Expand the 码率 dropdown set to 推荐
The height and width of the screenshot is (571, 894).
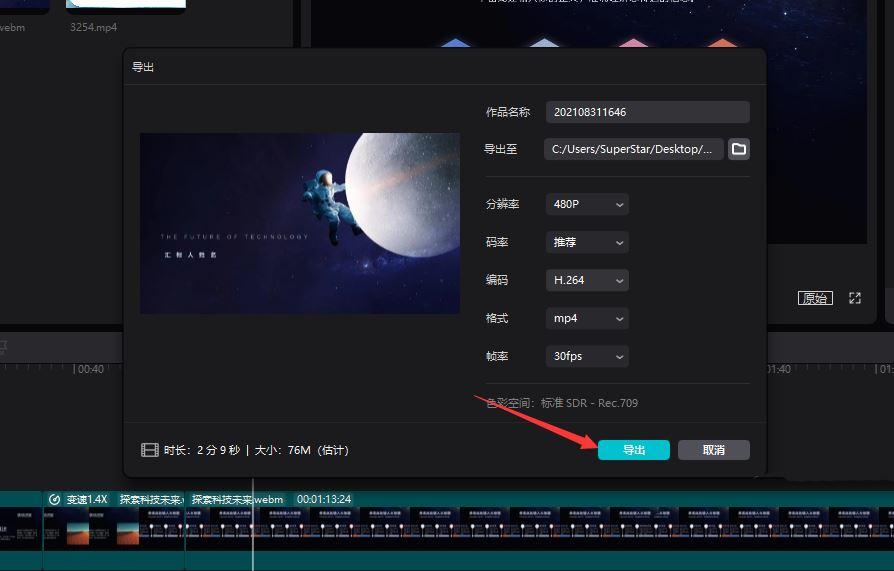(x=587, y=242)
